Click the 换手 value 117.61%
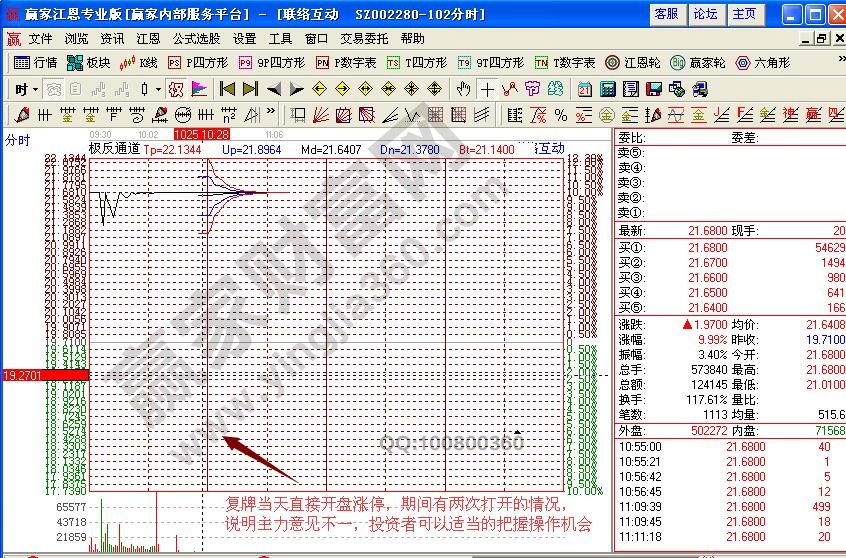 [706, 400]
